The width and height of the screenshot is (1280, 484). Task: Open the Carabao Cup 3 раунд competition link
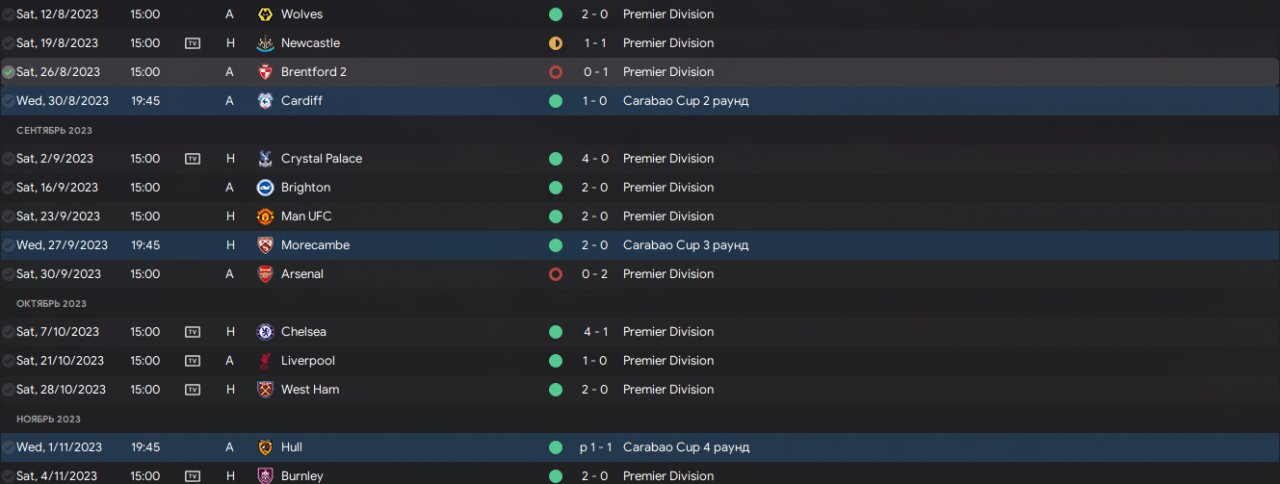[685, 245]
